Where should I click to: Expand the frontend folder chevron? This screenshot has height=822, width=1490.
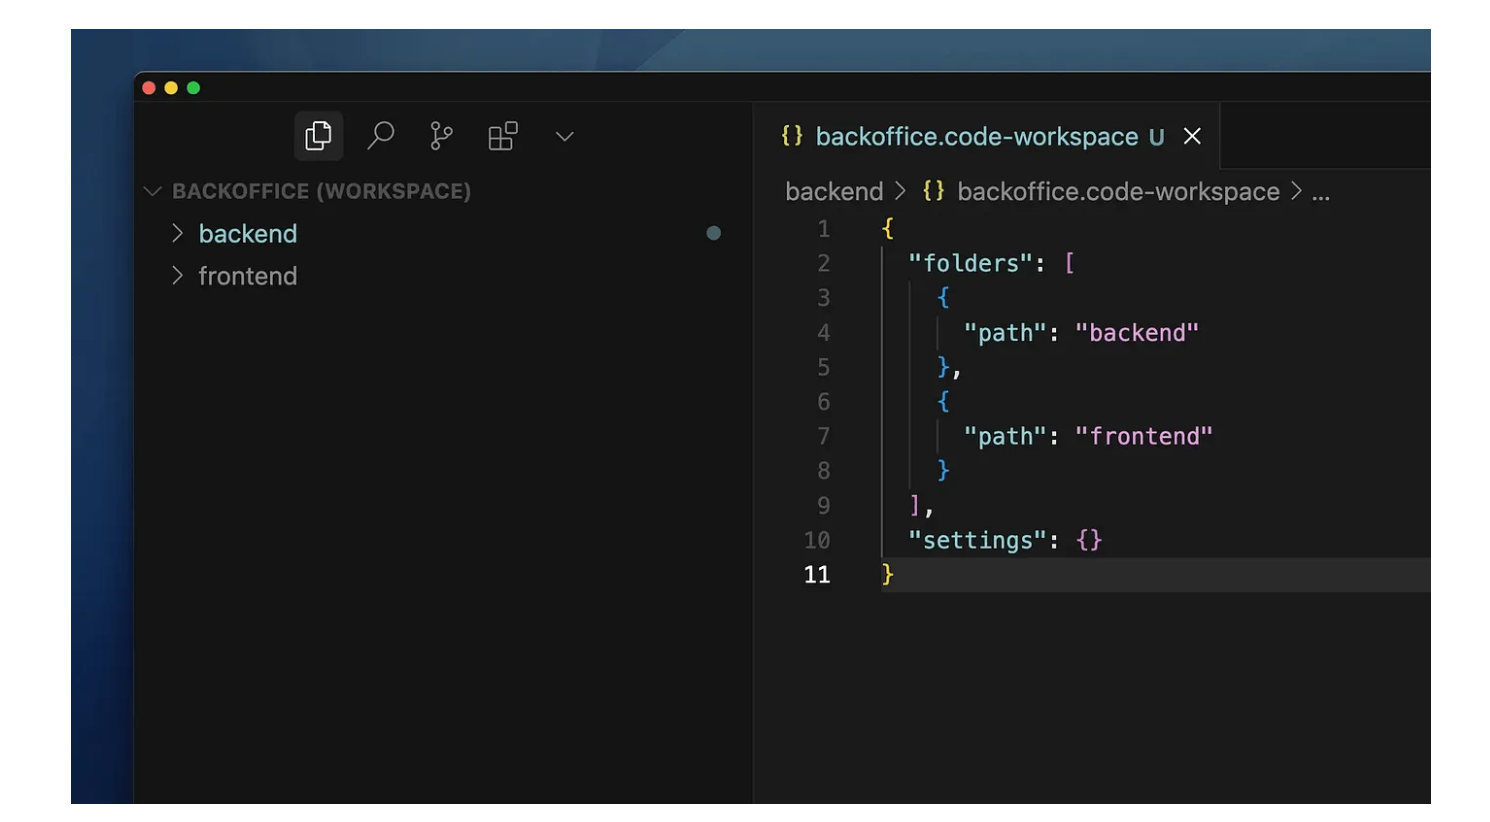[177, 275]
